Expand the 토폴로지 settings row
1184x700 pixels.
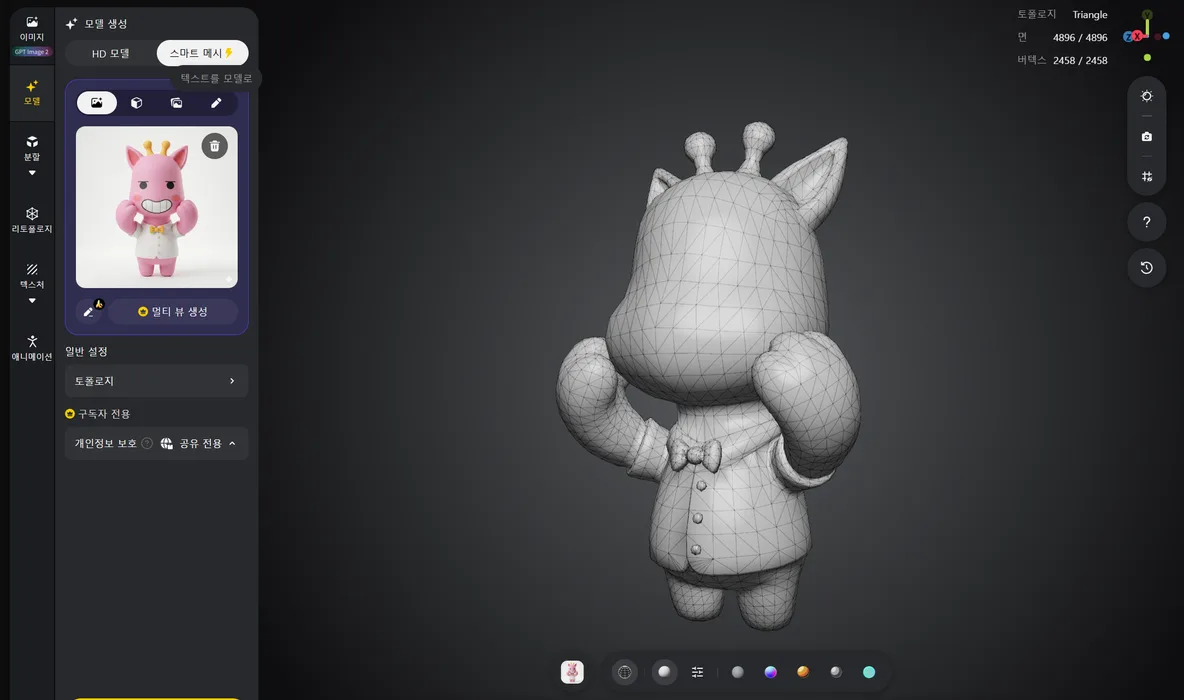156,381
